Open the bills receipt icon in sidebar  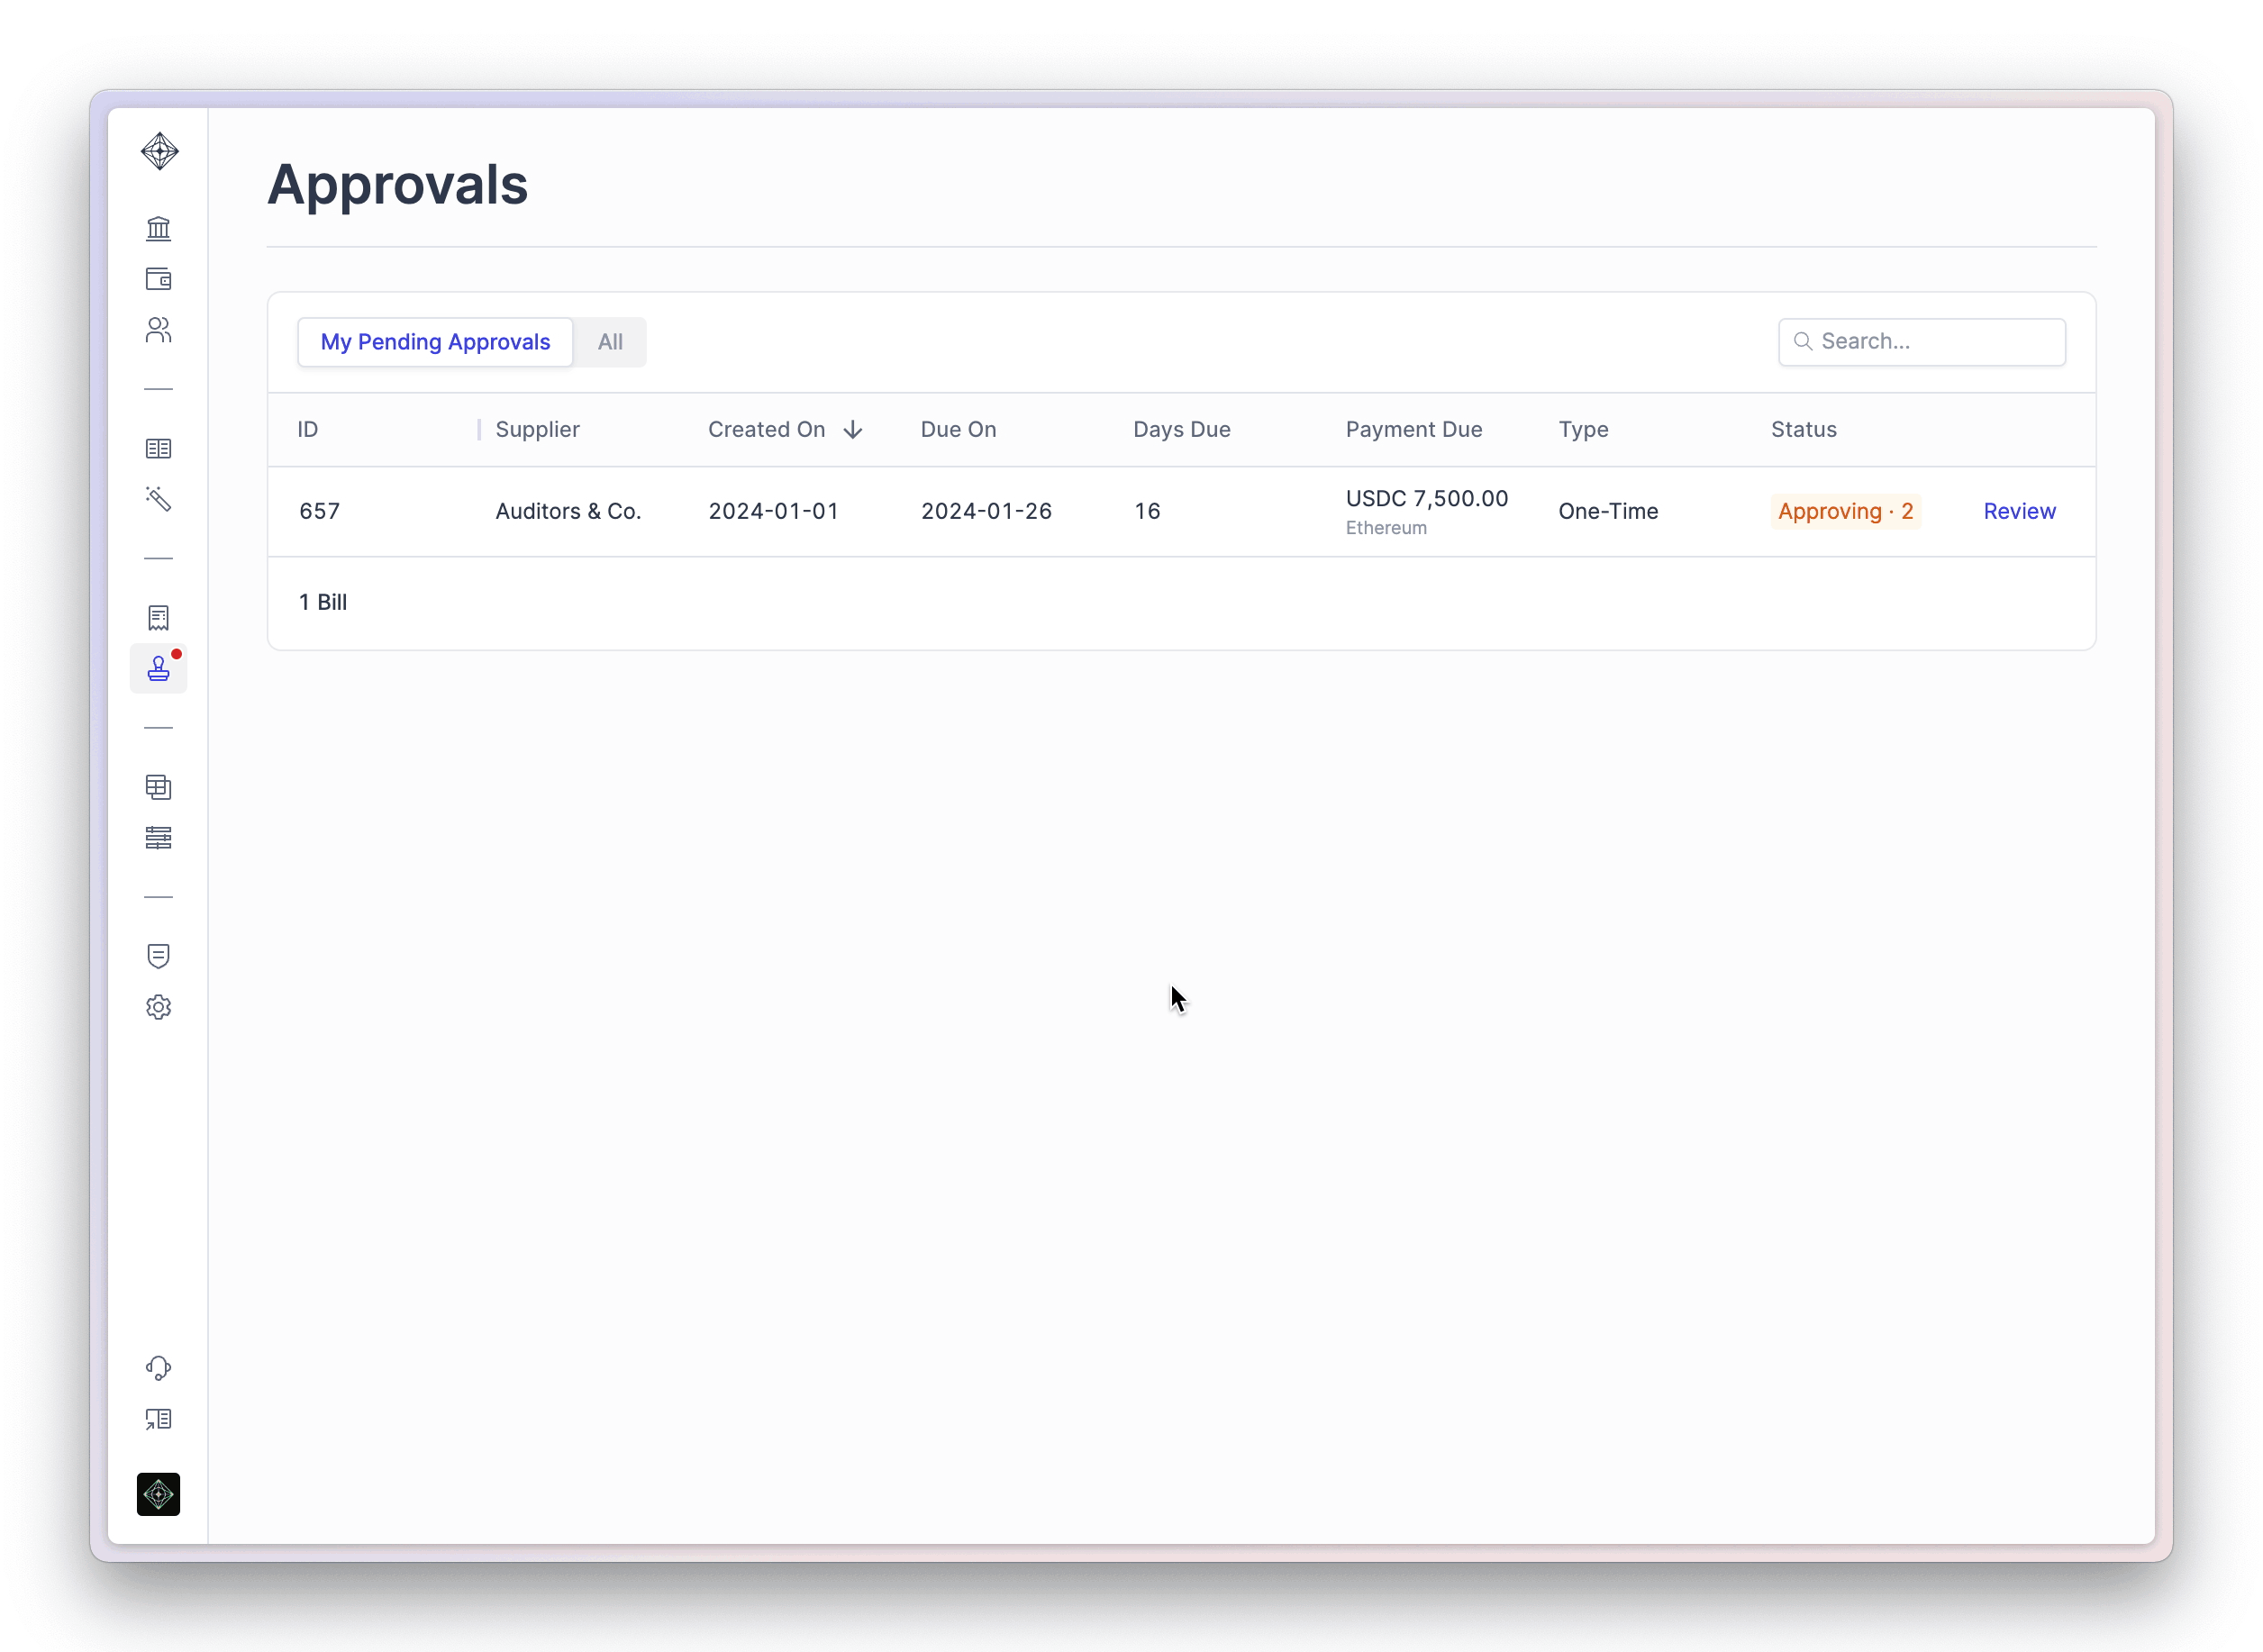[158, 618]
